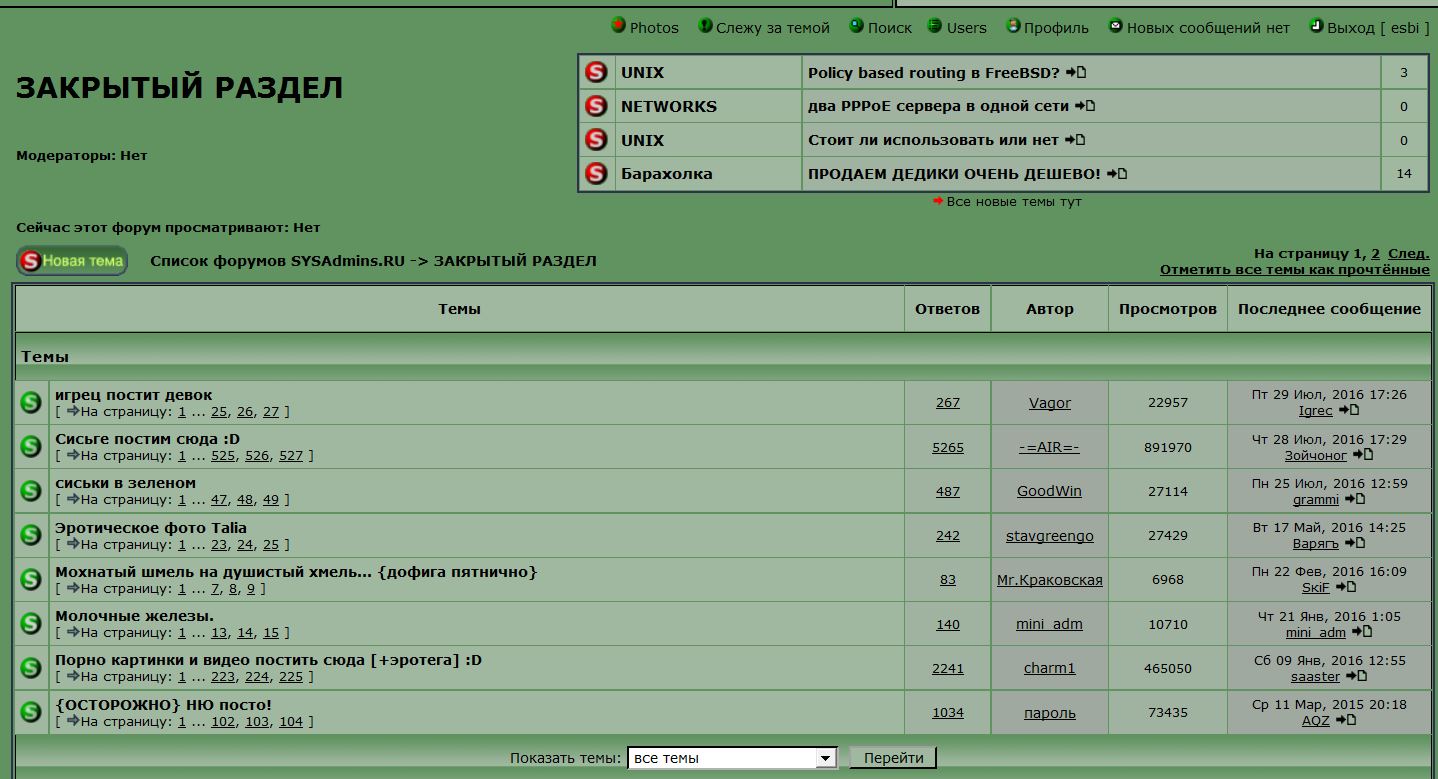This screenshot has width=1438, height=779.
Task: Click the green S icon for {ОСТОРОЖНО} НЮ посто!
Action: tap(31, 711)
